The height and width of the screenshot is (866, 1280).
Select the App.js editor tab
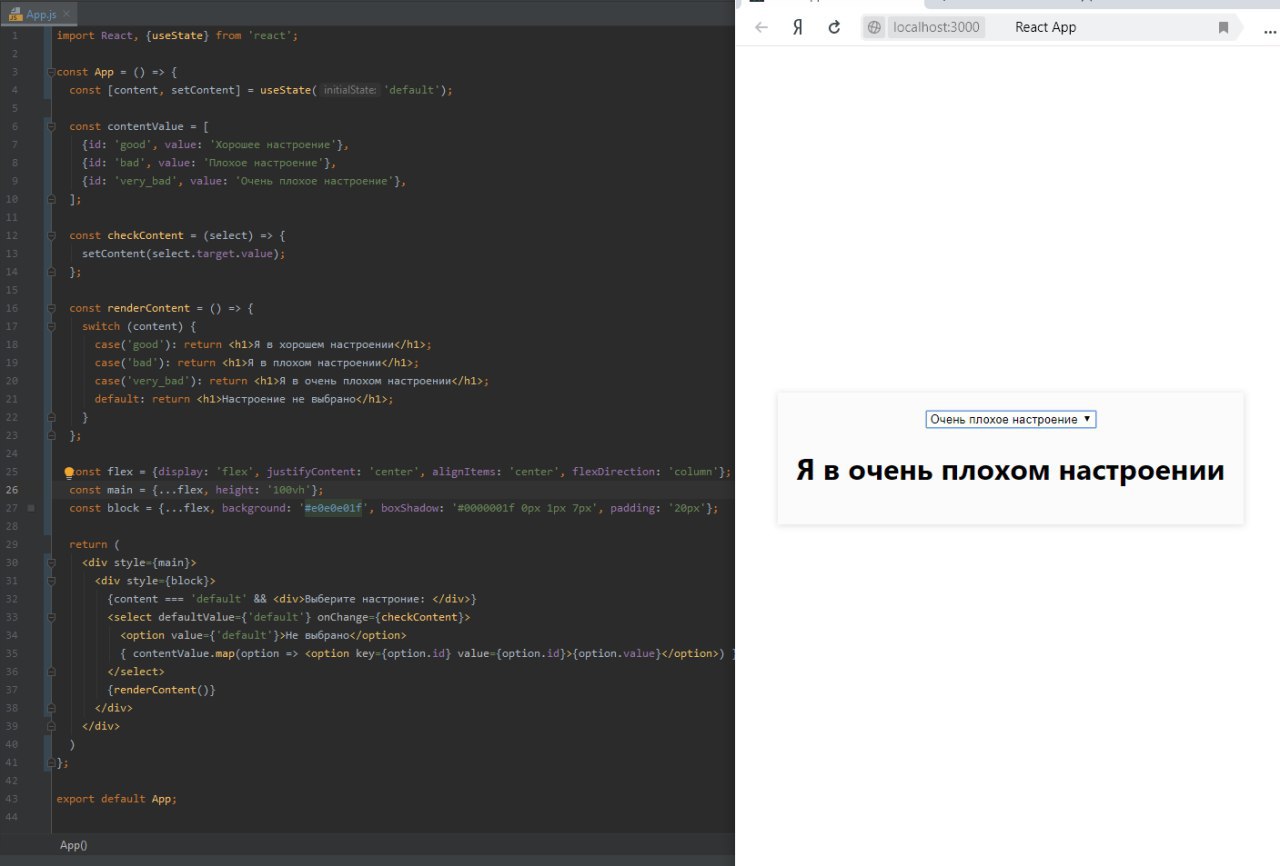[x=41, y=15]
